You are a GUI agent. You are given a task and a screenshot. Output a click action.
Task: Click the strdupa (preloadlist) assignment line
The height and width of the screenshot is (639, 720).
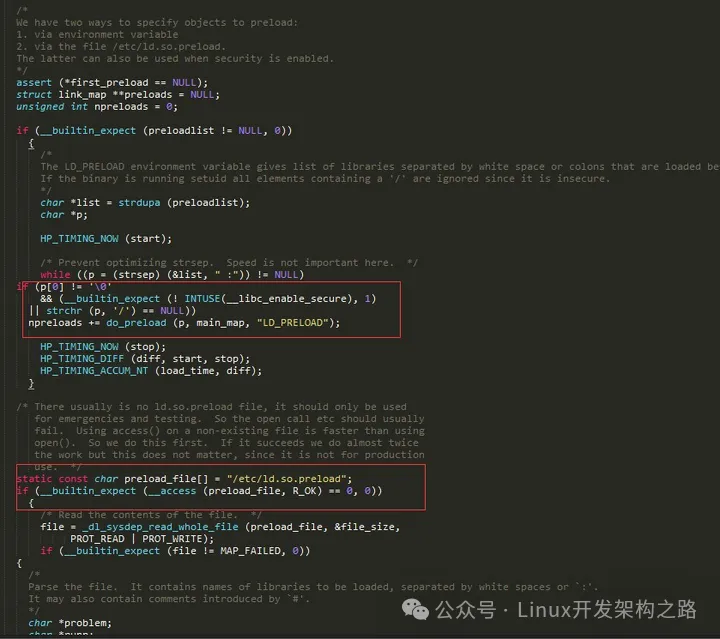144,202
